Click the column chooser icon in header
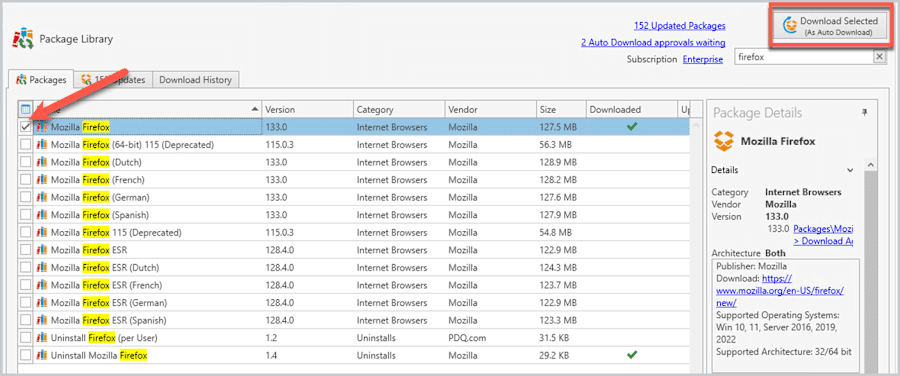900x376 pixels. point(25,109)
